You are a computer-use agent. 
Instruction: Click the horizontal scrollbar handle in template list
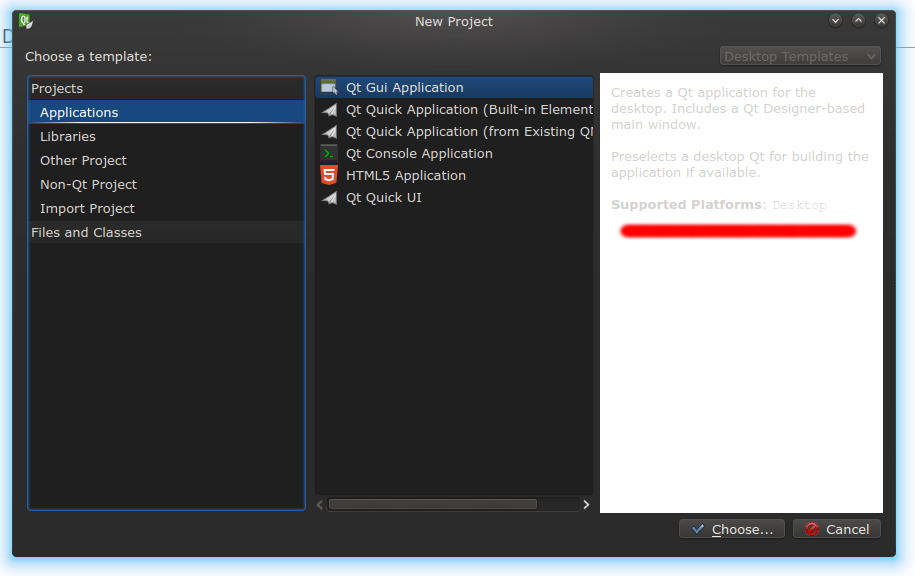click(x=432, y=505)
